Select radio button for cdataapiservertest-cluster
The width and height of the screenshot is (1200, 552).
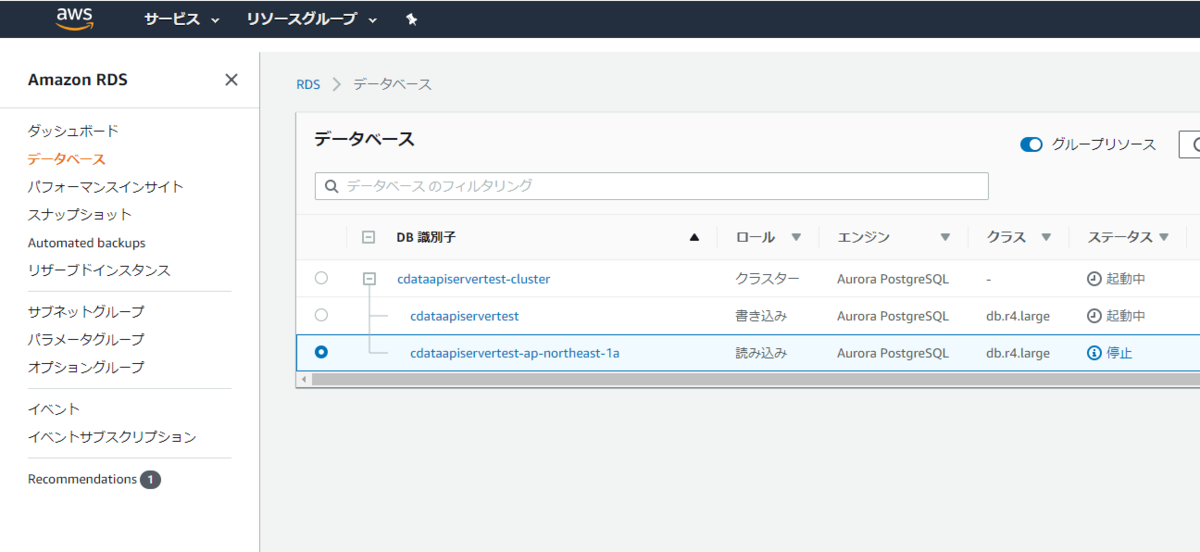click(321, 278)
